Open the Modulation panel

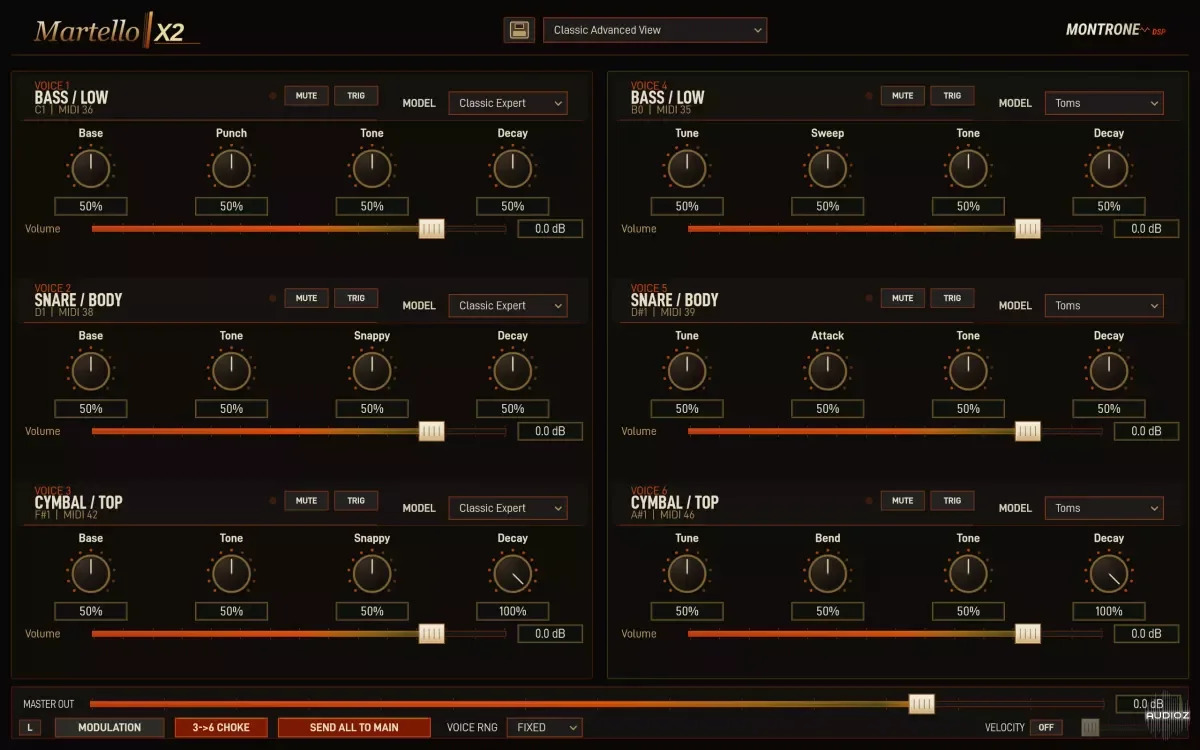pyautogui.click(x=110, y=728)
